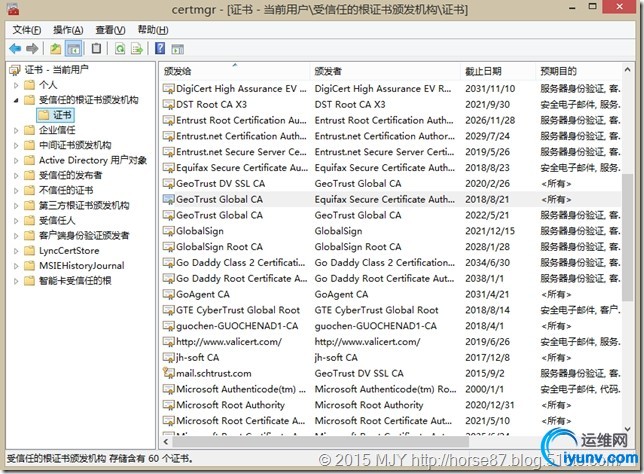Screen dimensions: 644x474
Task: Click the certificate icon of the DST Root CA X3 row
Action: click(168, 104)
